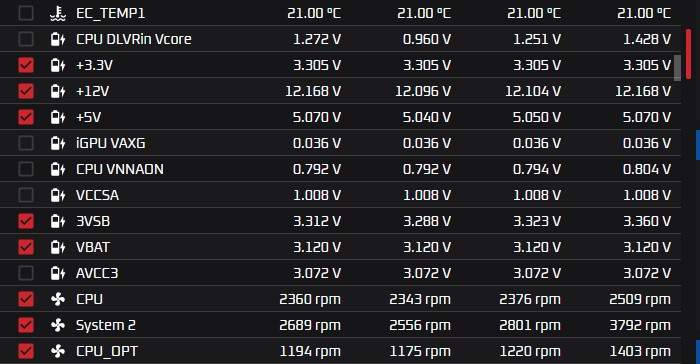Click the fan icon beside System 2
Viewport: 700px width, 364px height.
tap(58, 325)
